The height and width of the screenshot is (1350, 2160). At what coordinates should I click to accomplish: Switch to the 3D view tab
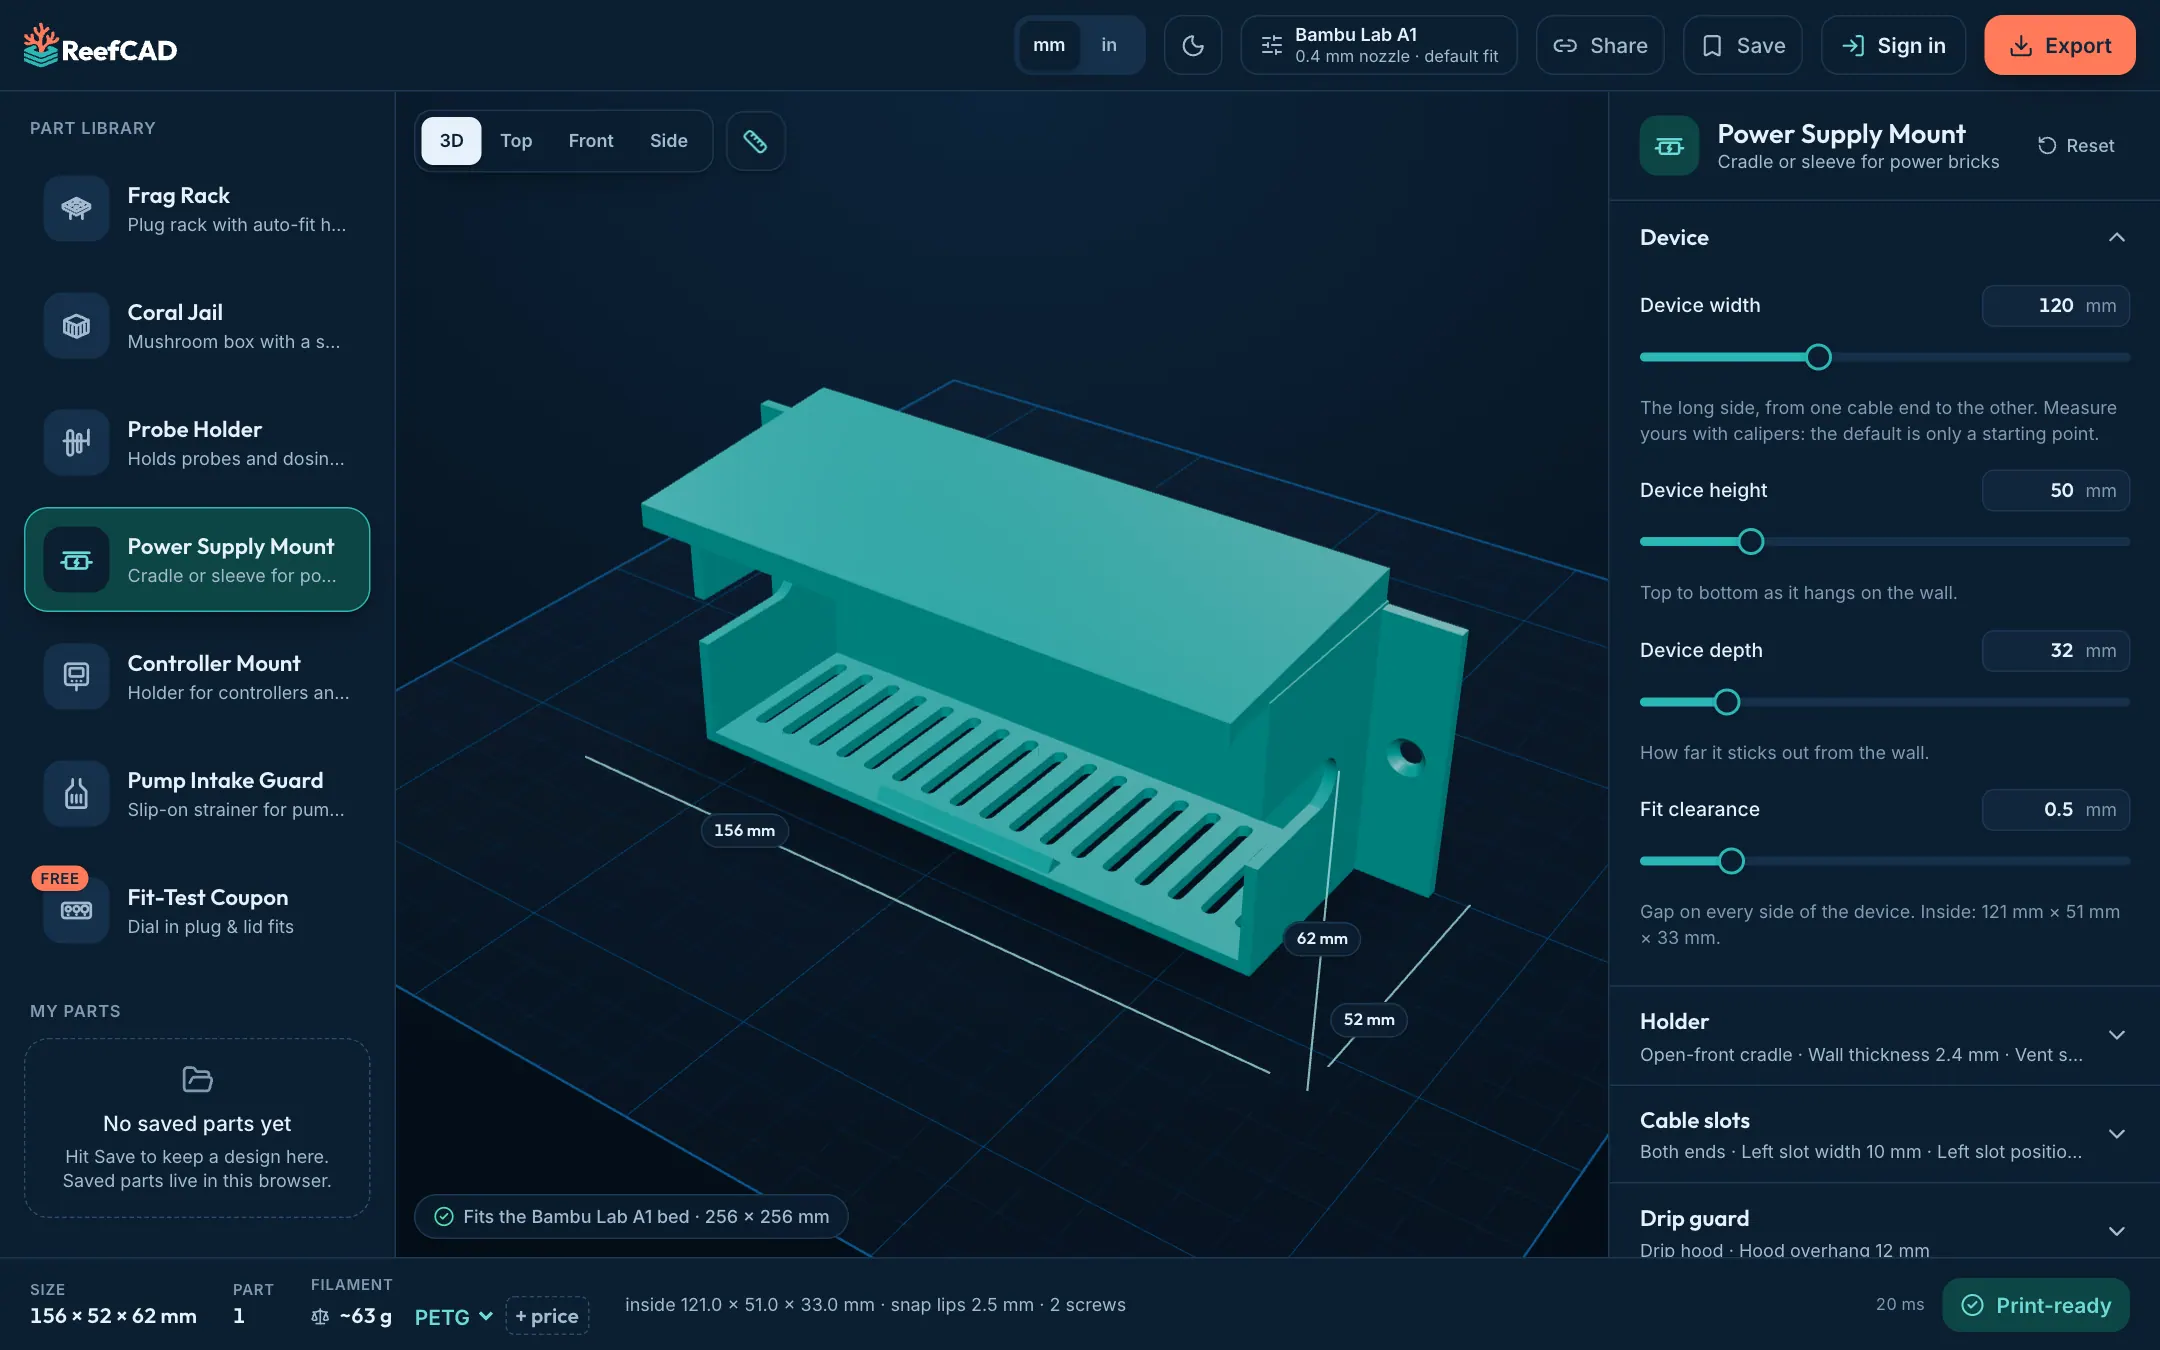click(451, 141)
